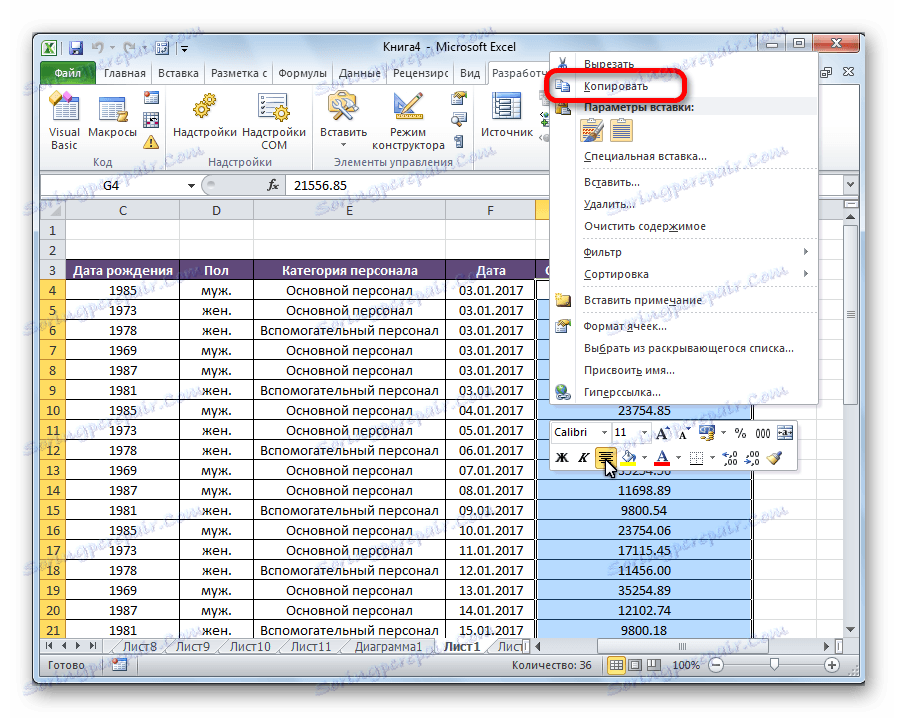Open the Visual Basic editor
This screenshot has width=897, height=718.
(x=63, y=121)
